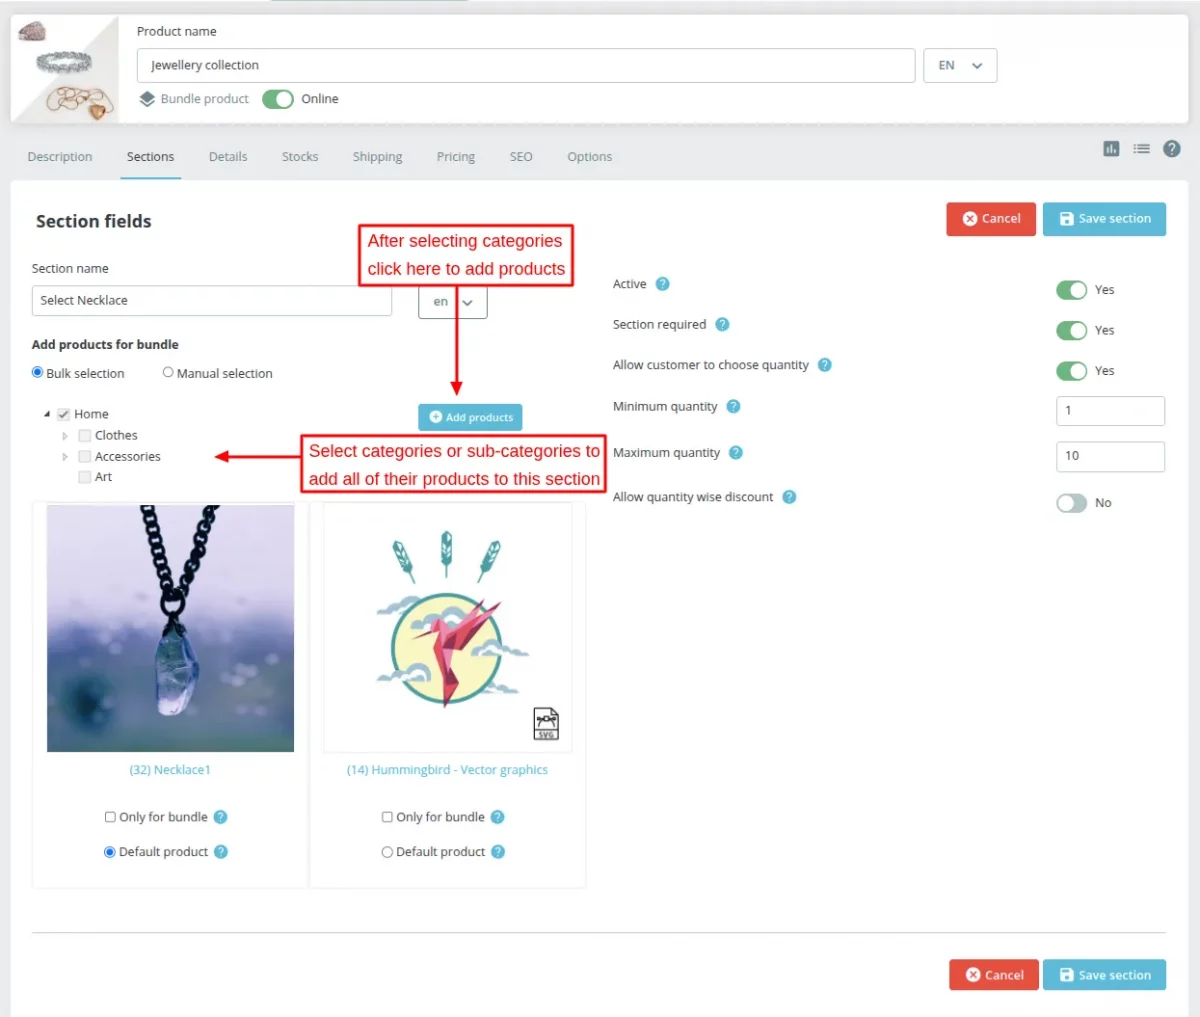Click the bottom Cancel button

[994, 975]
